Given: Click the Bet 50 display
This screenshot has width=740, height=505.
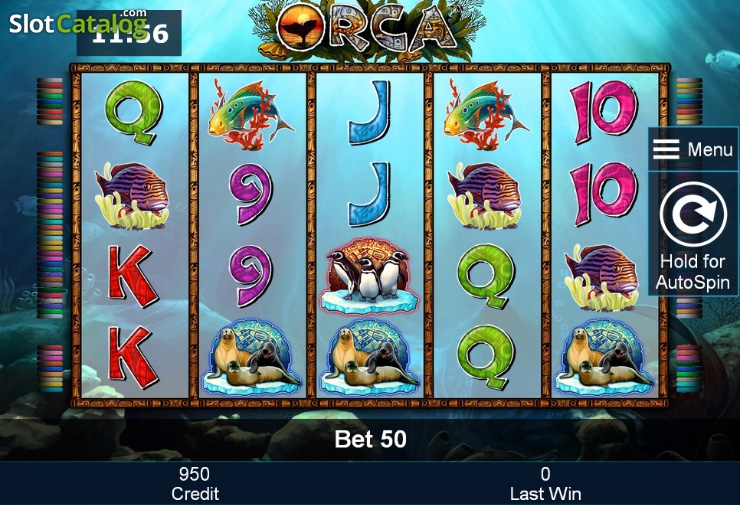Looking at the screenshot, I should (x=370, y=439).
